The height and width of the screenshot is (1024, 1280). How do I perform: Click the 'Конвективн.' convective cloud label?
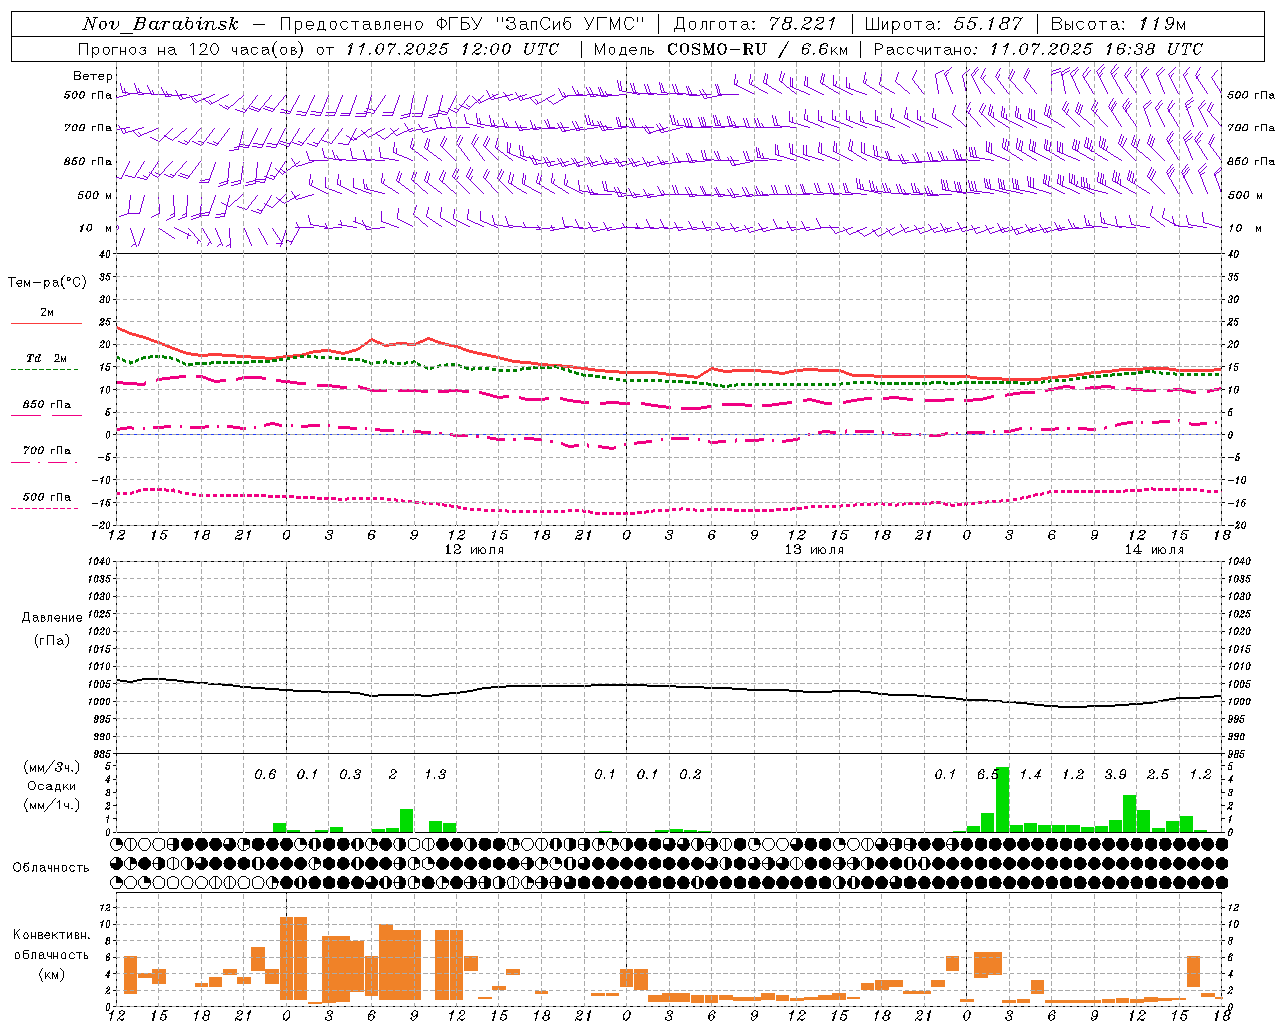coord(51,934)
